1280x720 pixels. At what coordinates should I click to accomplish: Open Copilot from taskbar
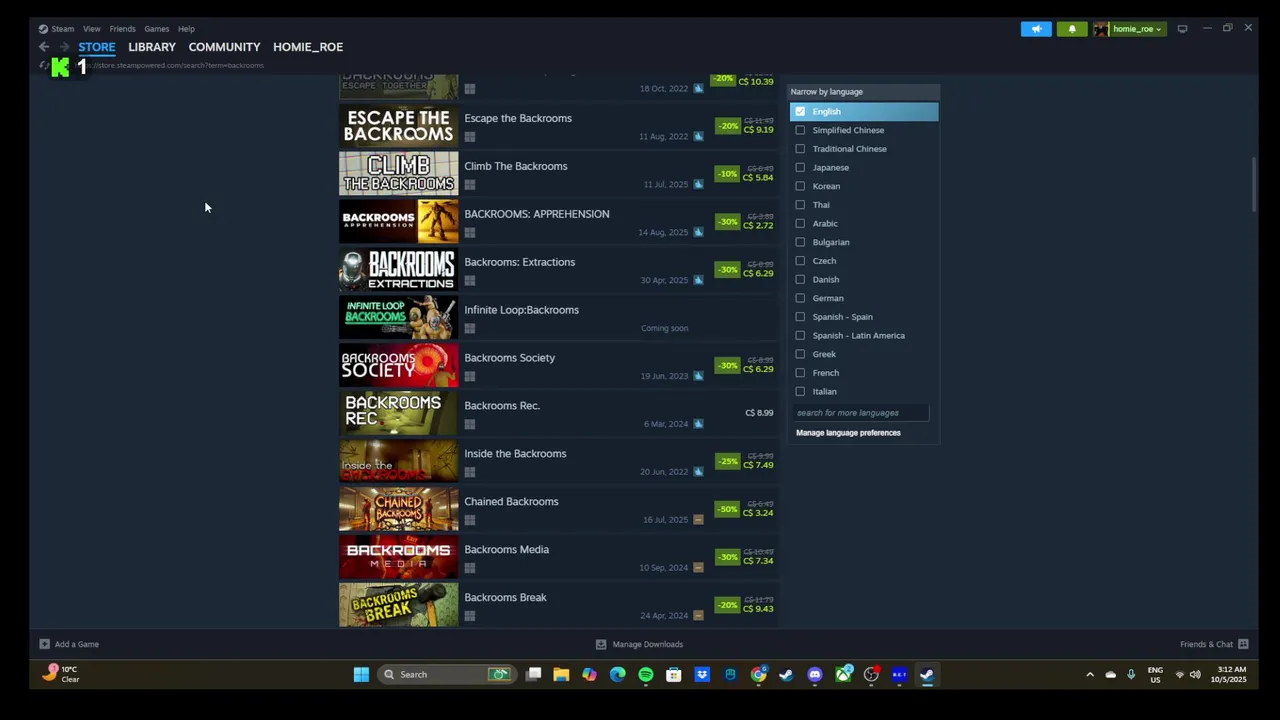coord(589,674)
